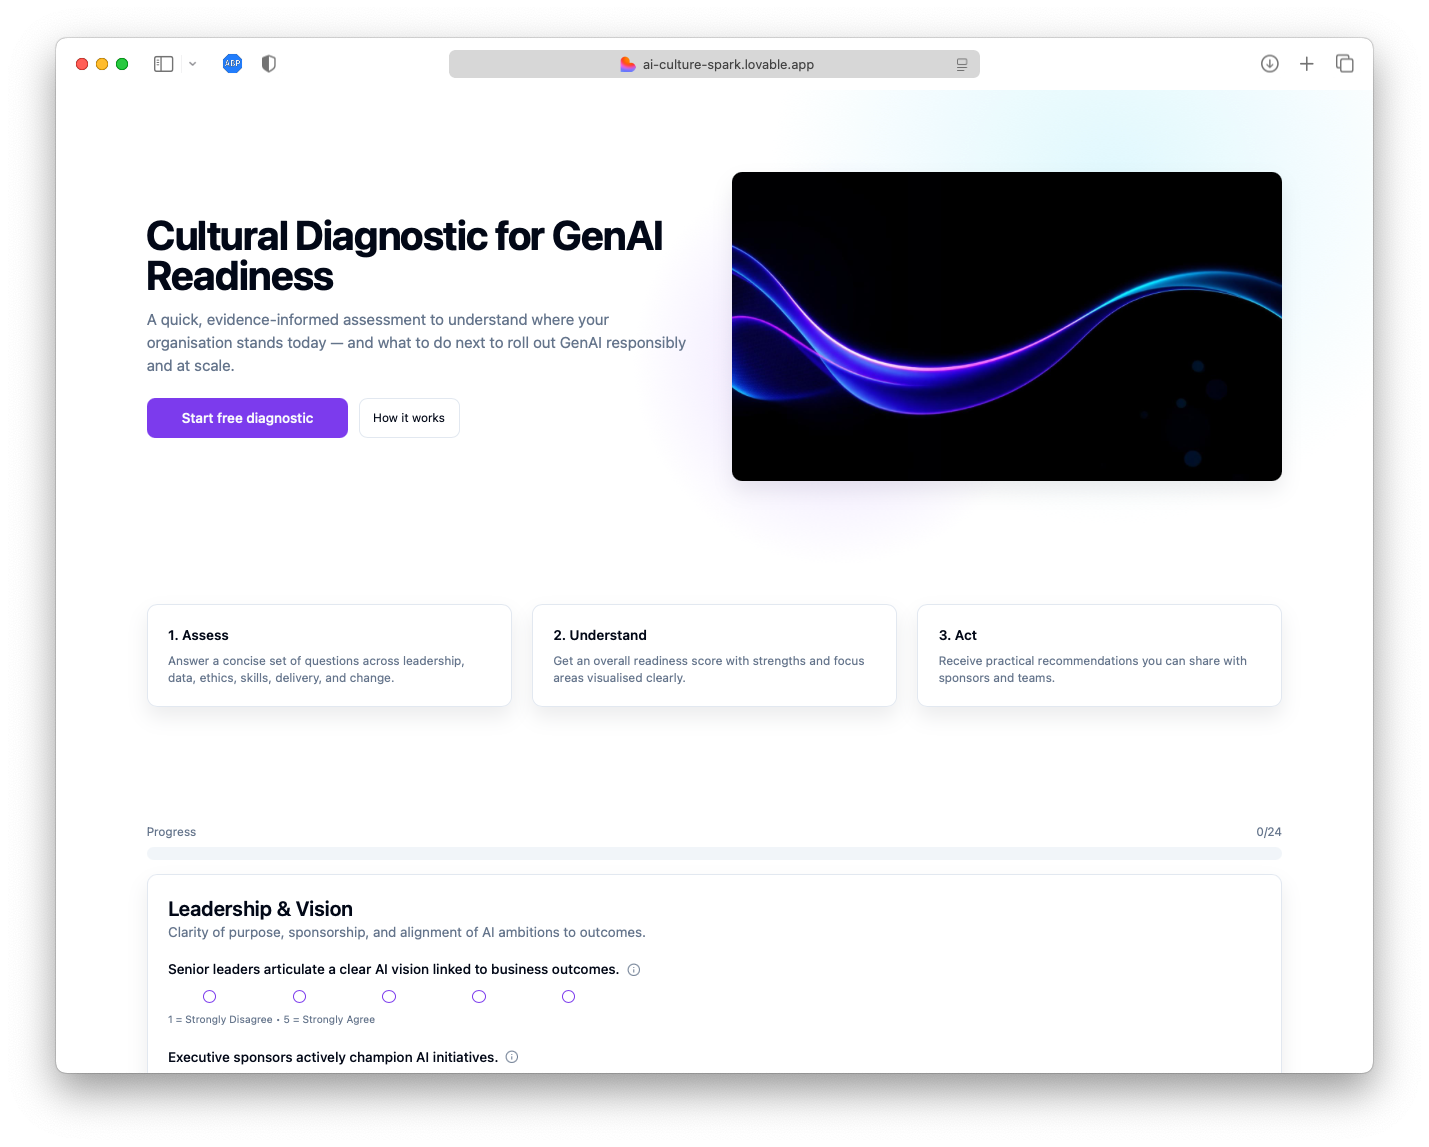
Task: Rate AI vision question as 5 Strongly Agree
Action: (568, 997)
